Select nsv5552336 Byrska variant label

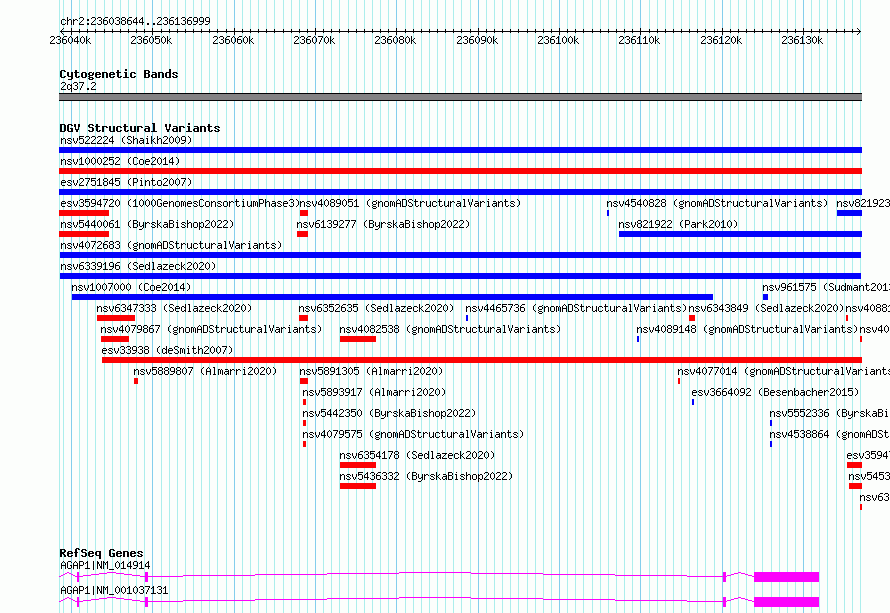[829, 413]
